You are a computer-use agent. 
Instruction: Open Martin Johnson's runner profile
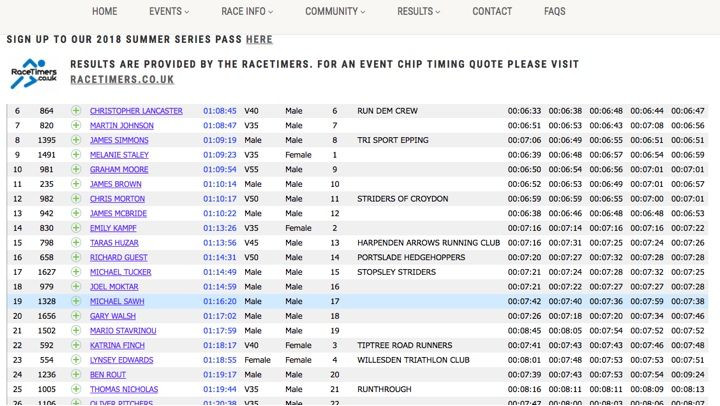click(121, 126)
